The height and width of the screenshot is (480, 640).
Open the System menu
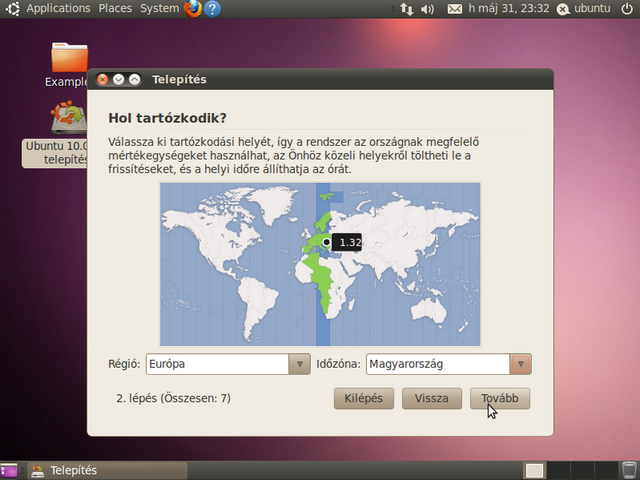pos(160,9)
